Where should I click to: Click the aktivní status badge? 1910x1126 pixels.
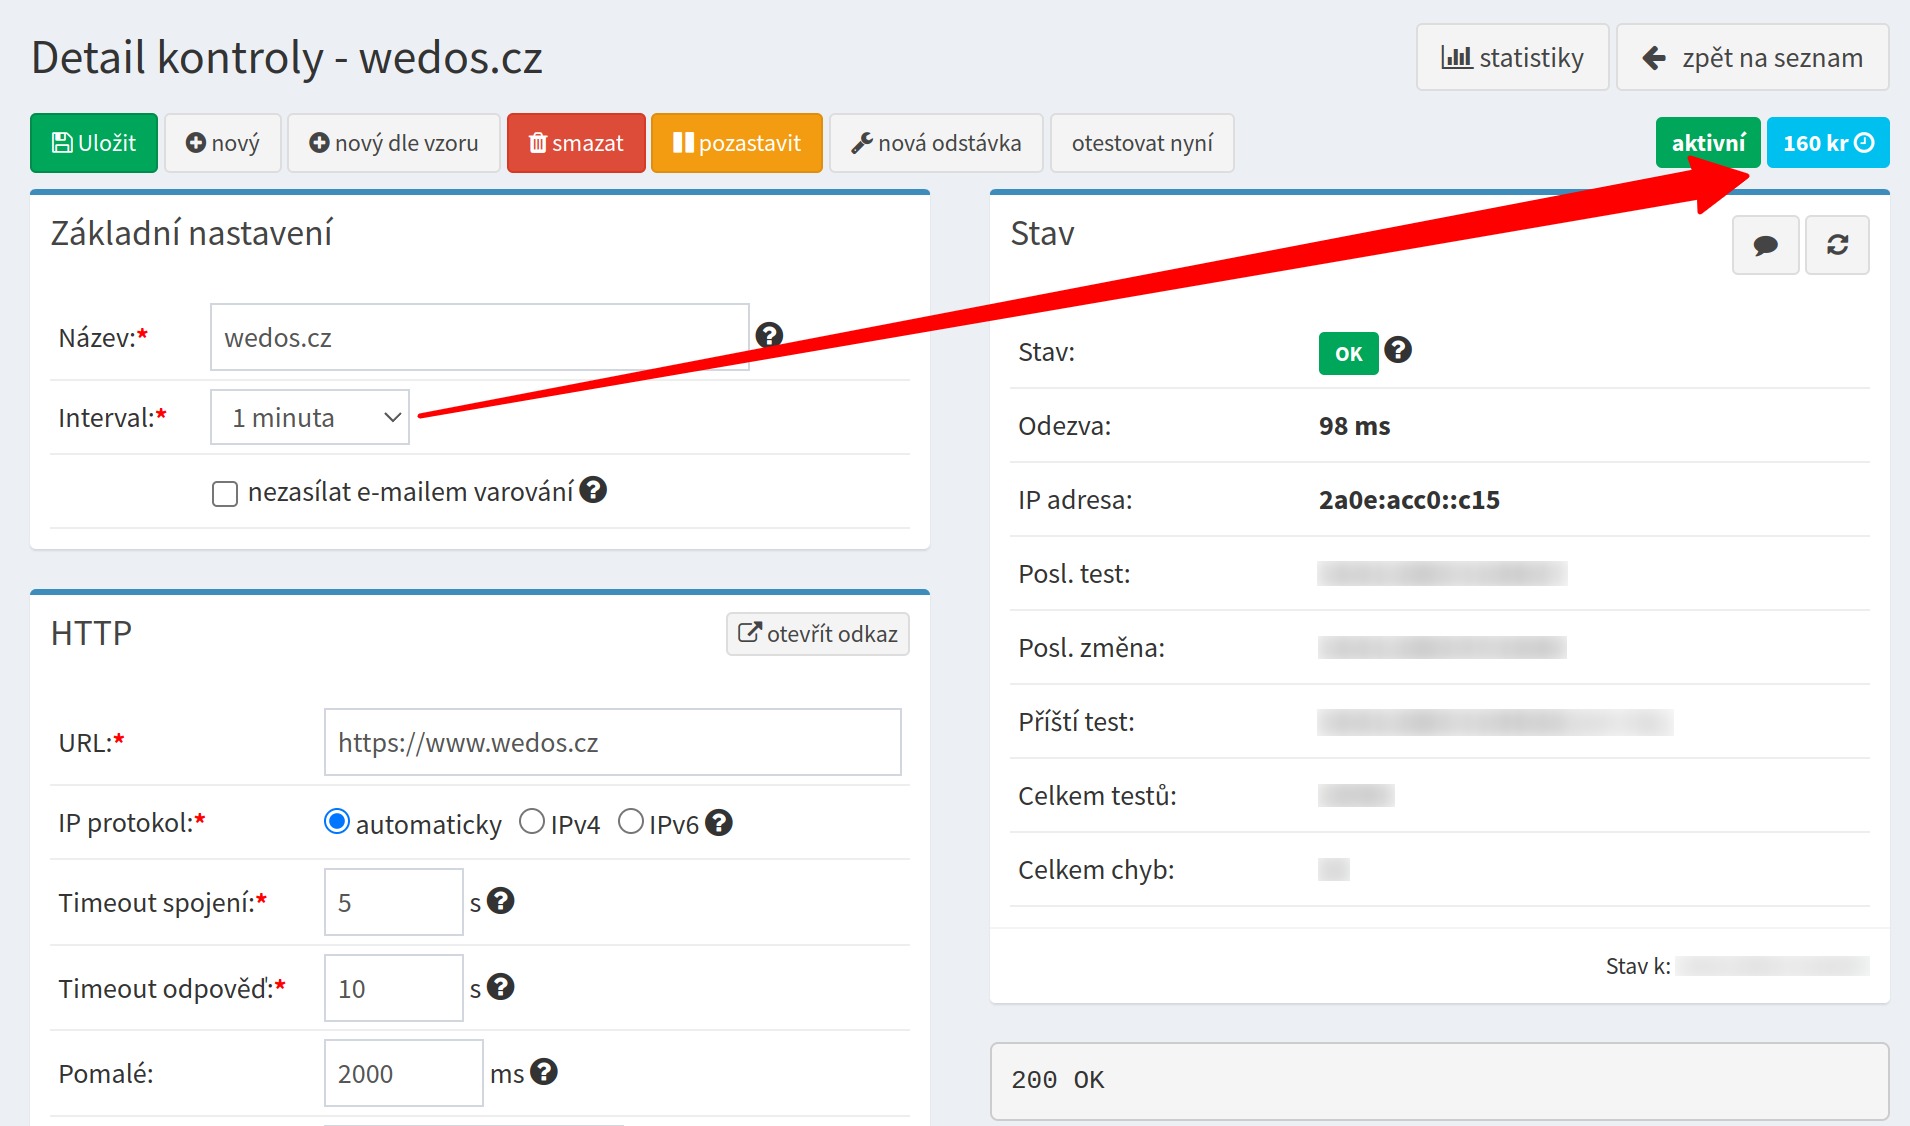(x=1708, y=143)
